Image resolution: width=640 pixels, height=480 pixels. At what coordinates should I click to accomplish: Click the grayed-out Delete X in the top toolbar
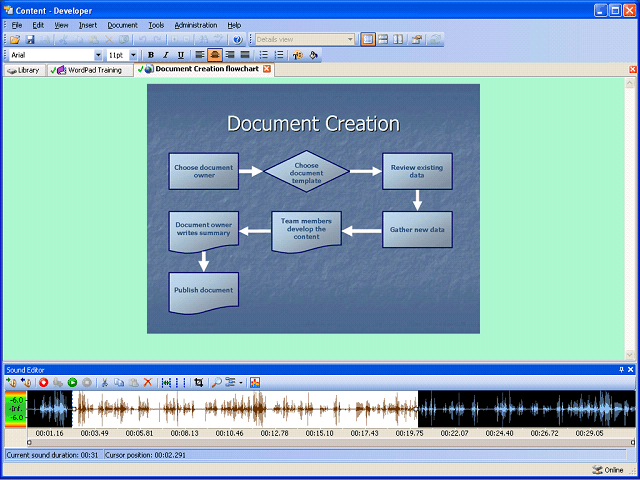pos(109,40)
